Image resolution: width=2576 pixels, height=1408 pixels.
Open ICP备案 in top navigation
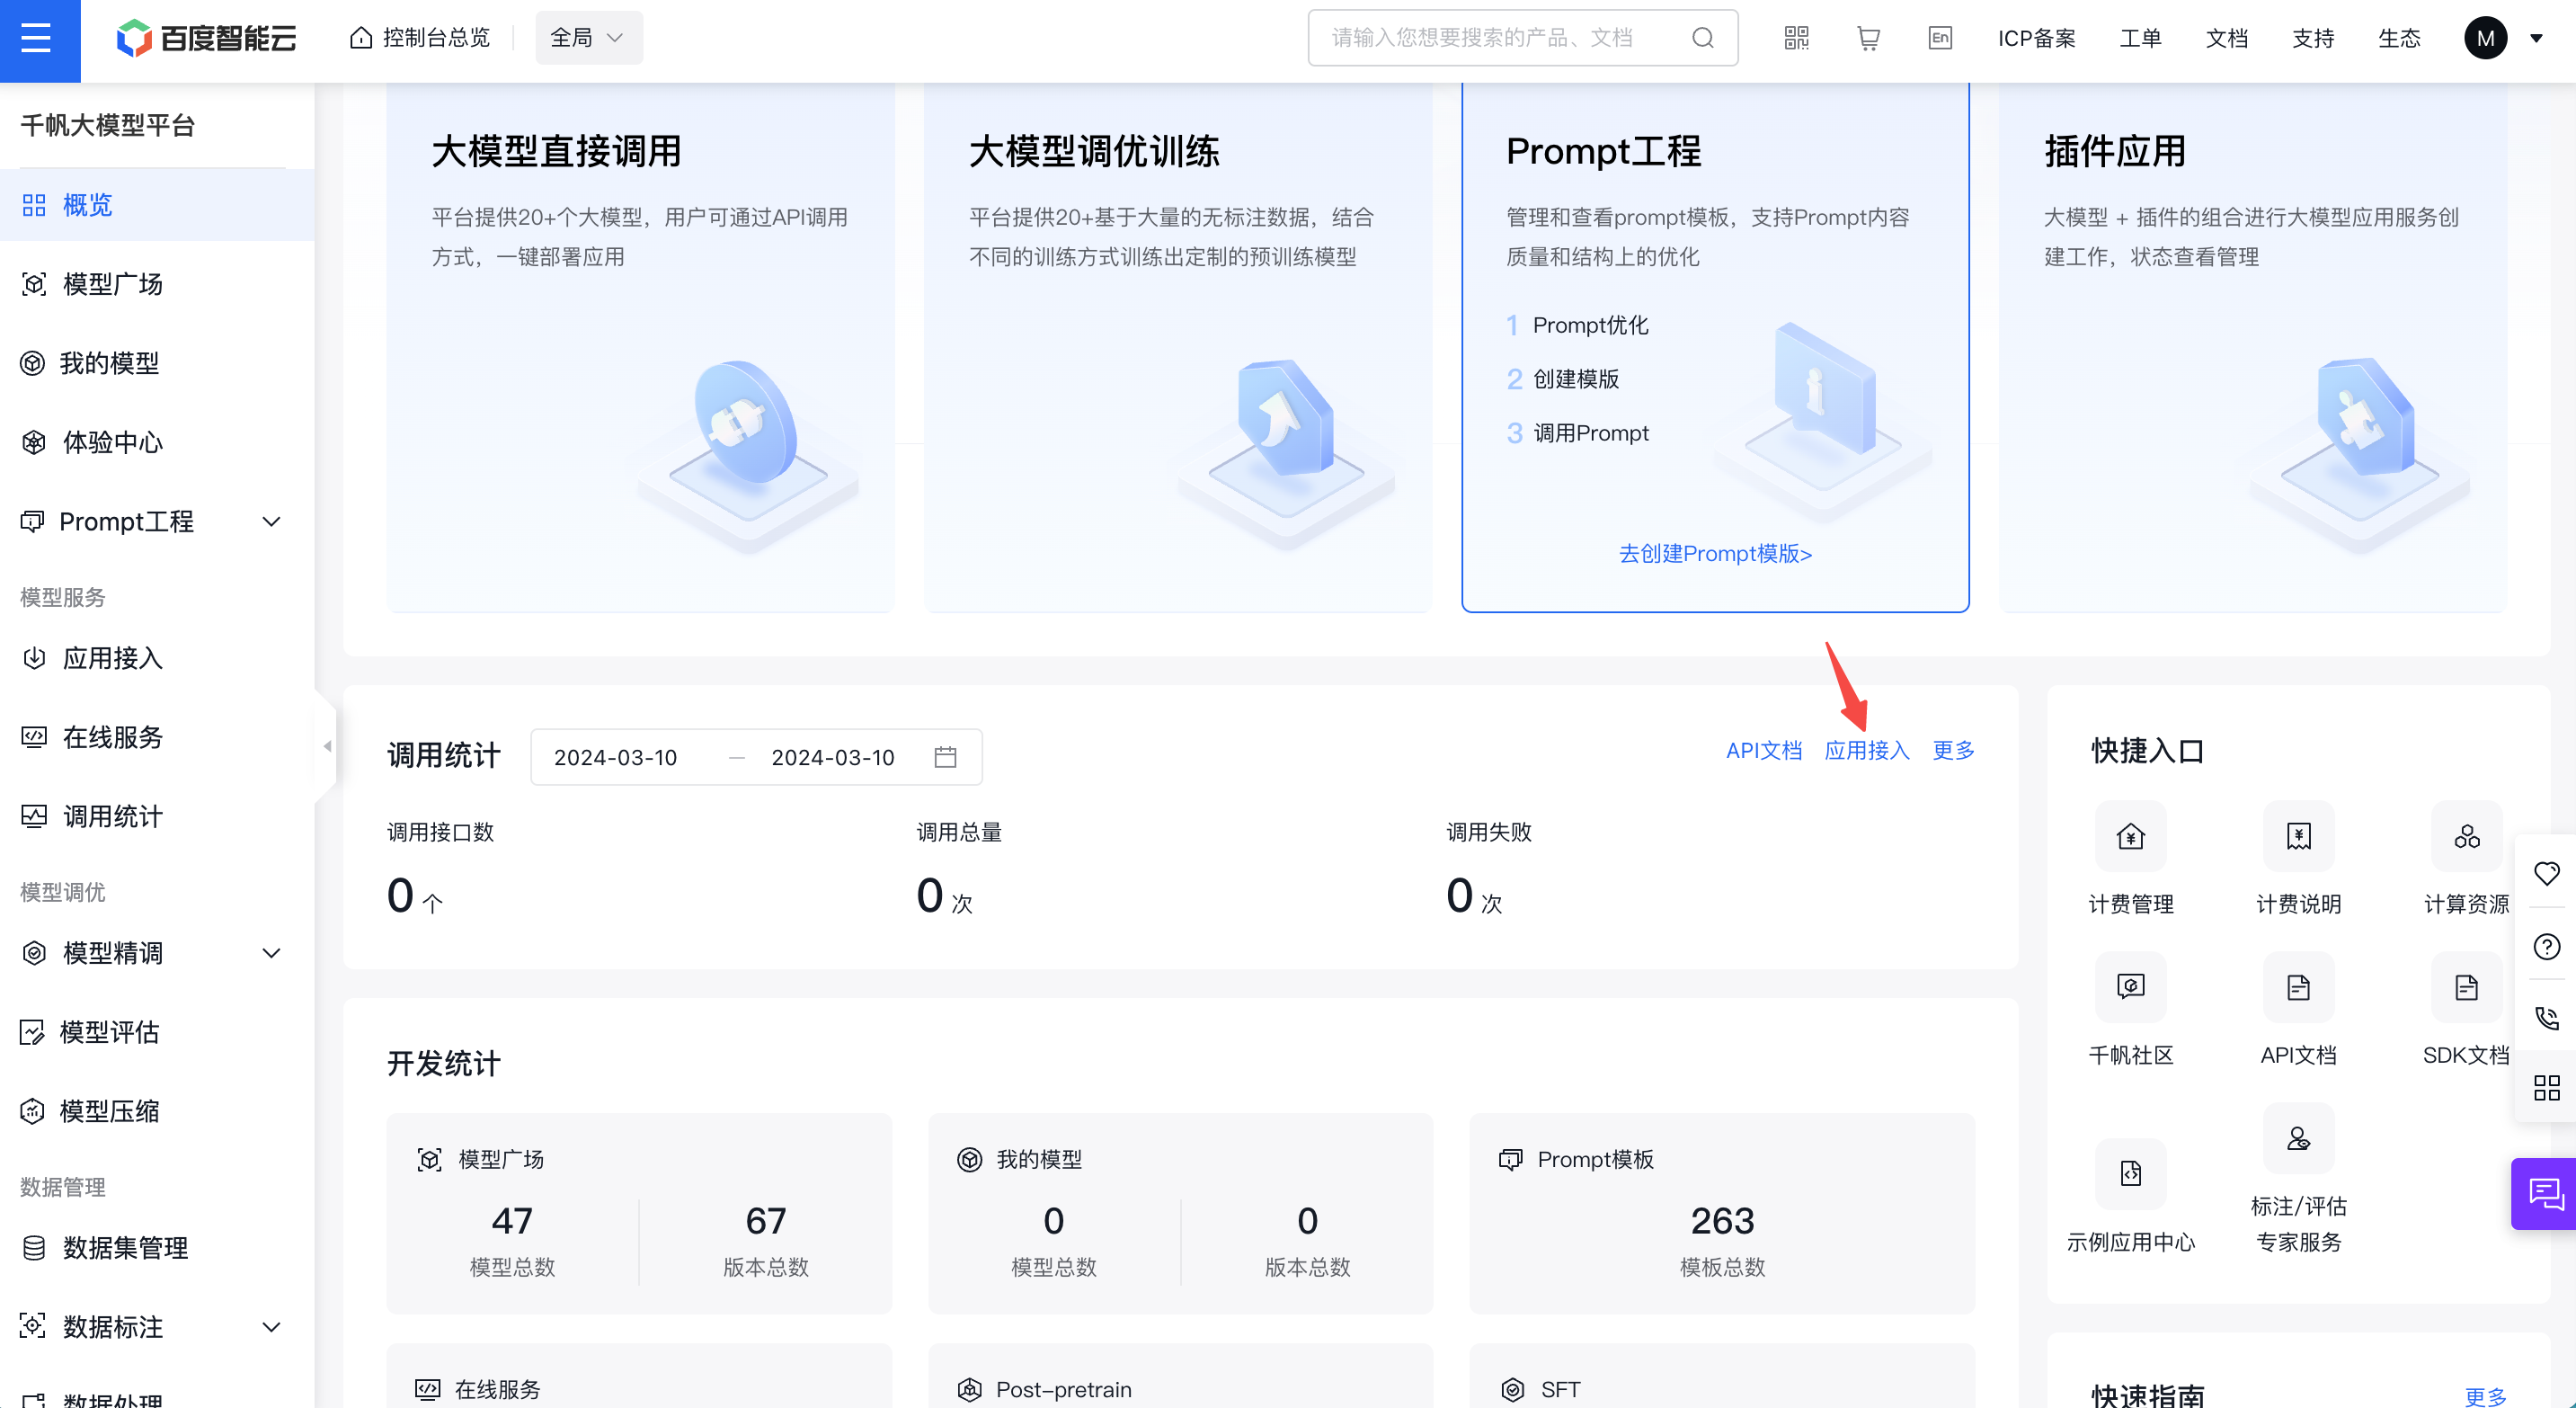2036,38
